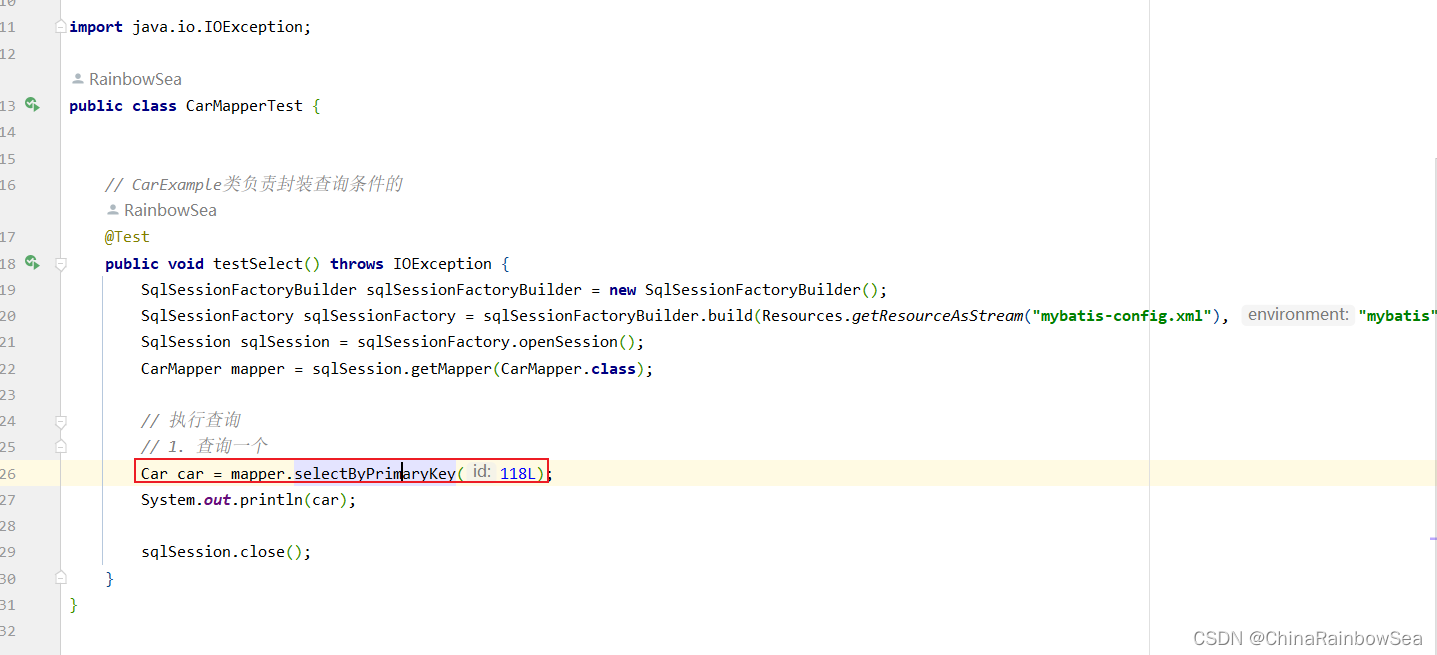Click the fold end marker on line 30
Viewport: 1437px width, 655px height.
61,578
